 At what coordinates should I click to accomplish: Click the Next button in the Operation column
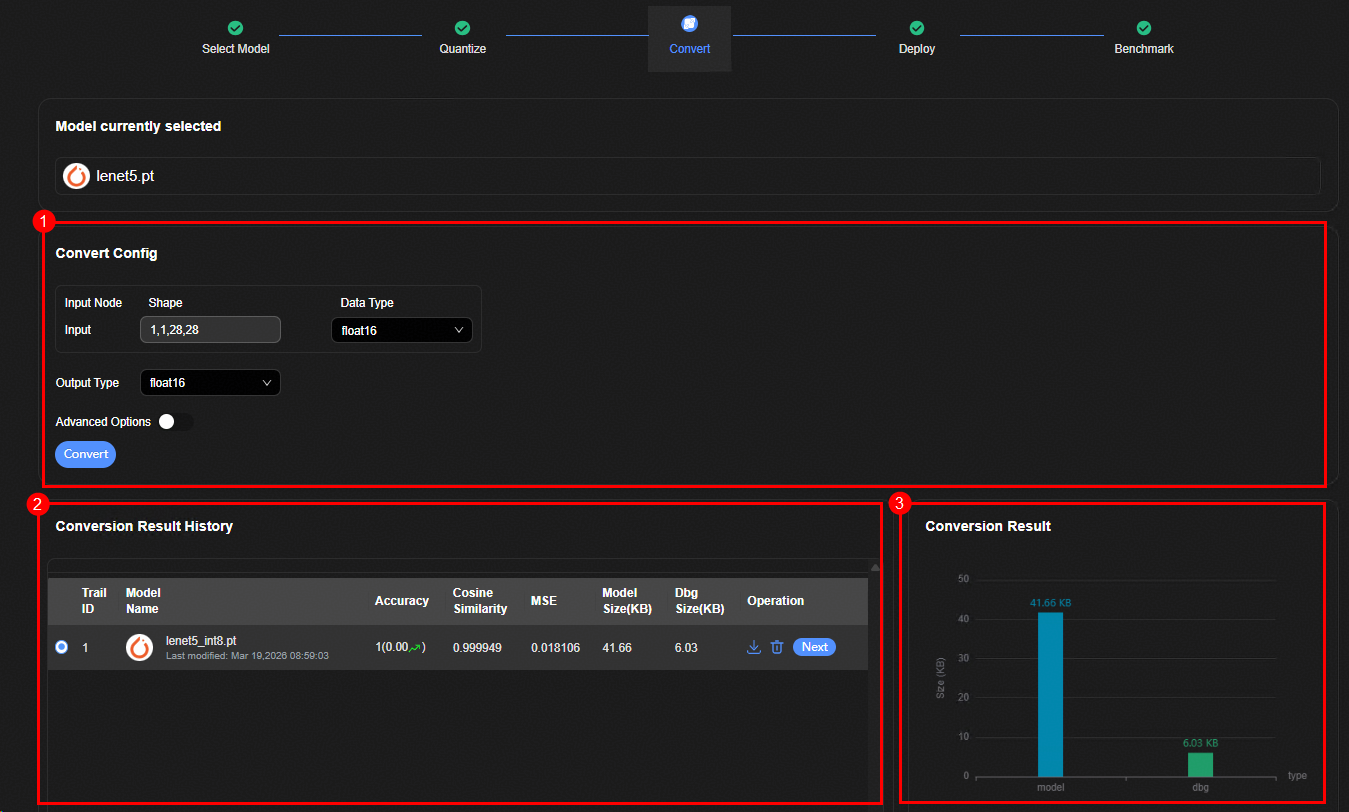click(814, 647)
